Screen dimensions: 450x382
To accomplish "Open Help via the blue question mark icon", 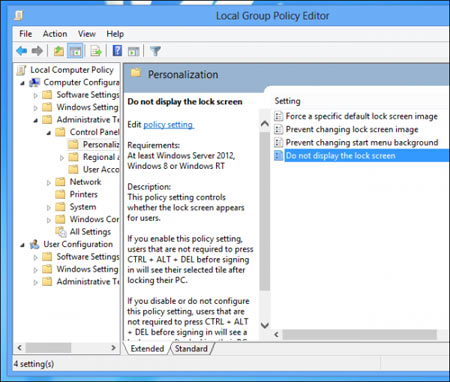I will 117,51.
